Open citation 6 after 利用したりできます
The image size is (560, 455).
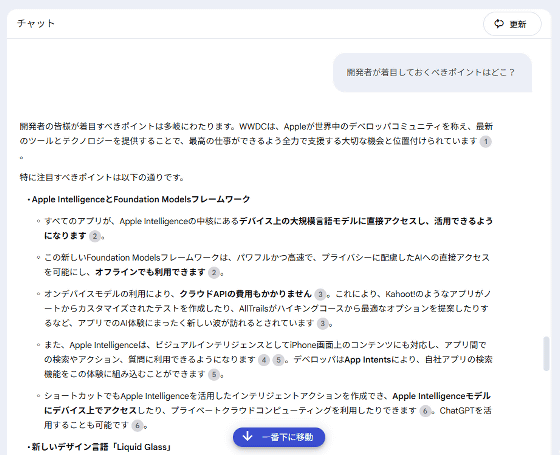(425, 411)
